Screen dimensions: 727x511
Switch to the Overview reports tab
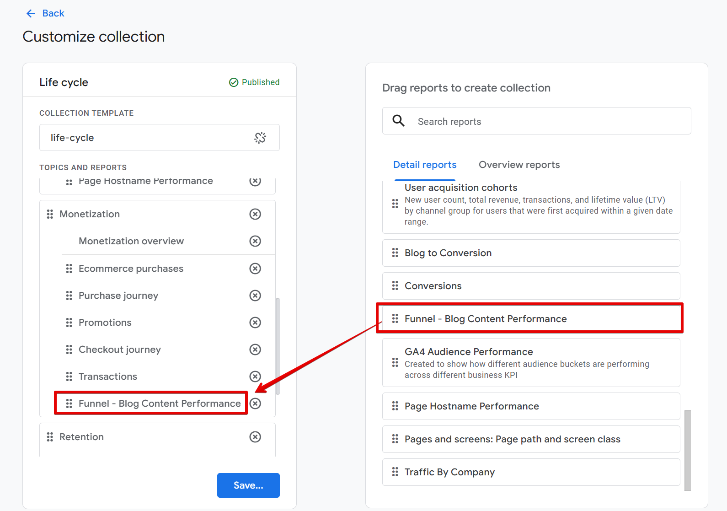click(x=519, y=165)
